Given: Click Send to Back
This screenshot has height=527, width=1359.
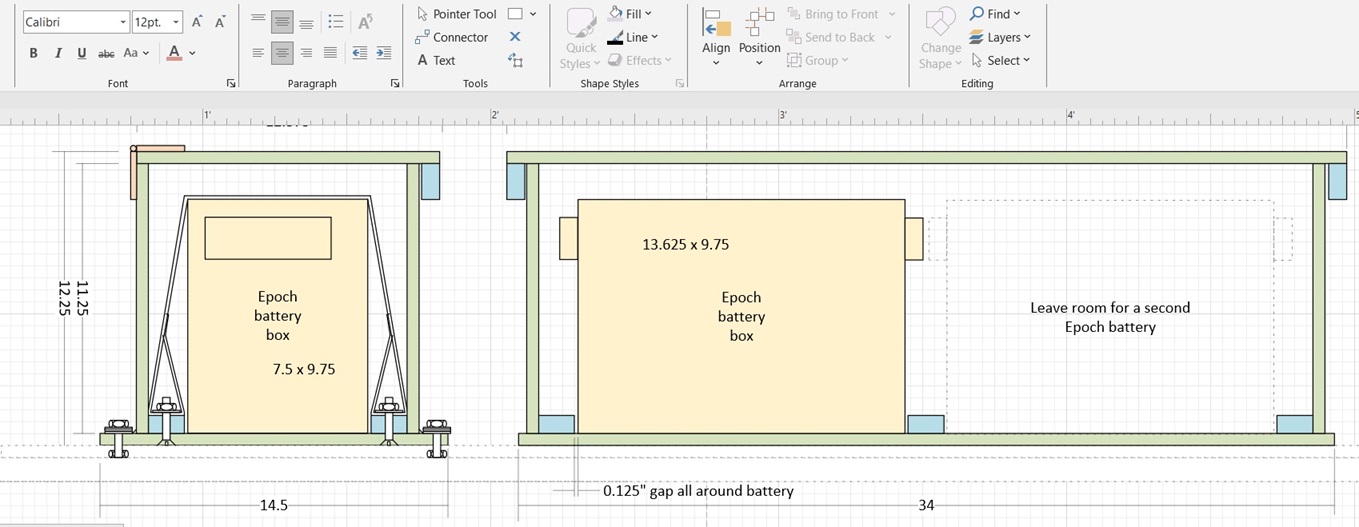Looking at the screenshot, I should (831, 37).
